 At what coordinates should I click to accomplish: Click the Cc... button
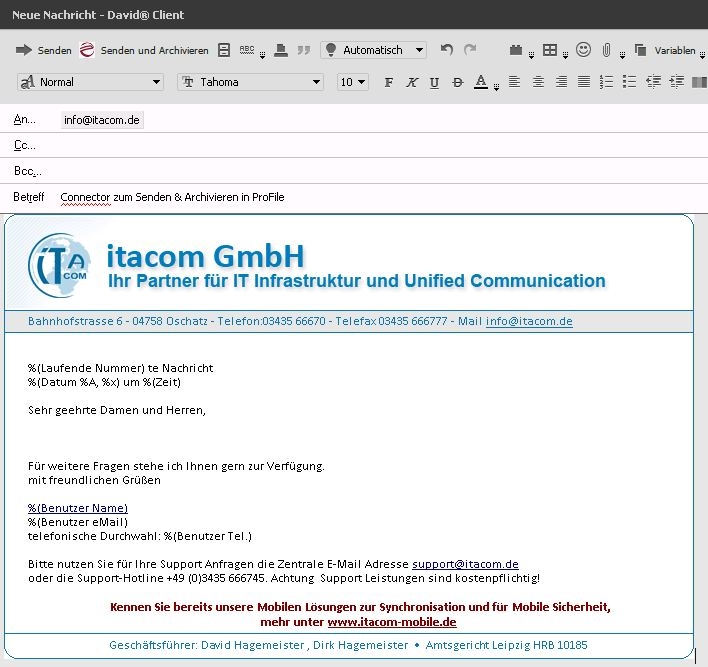pos(24,145)
